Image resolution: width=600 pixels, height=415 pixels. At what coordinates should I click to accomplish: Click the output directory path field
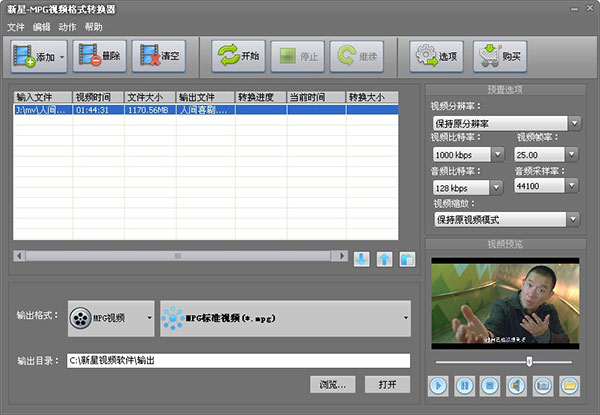point(238,360)
